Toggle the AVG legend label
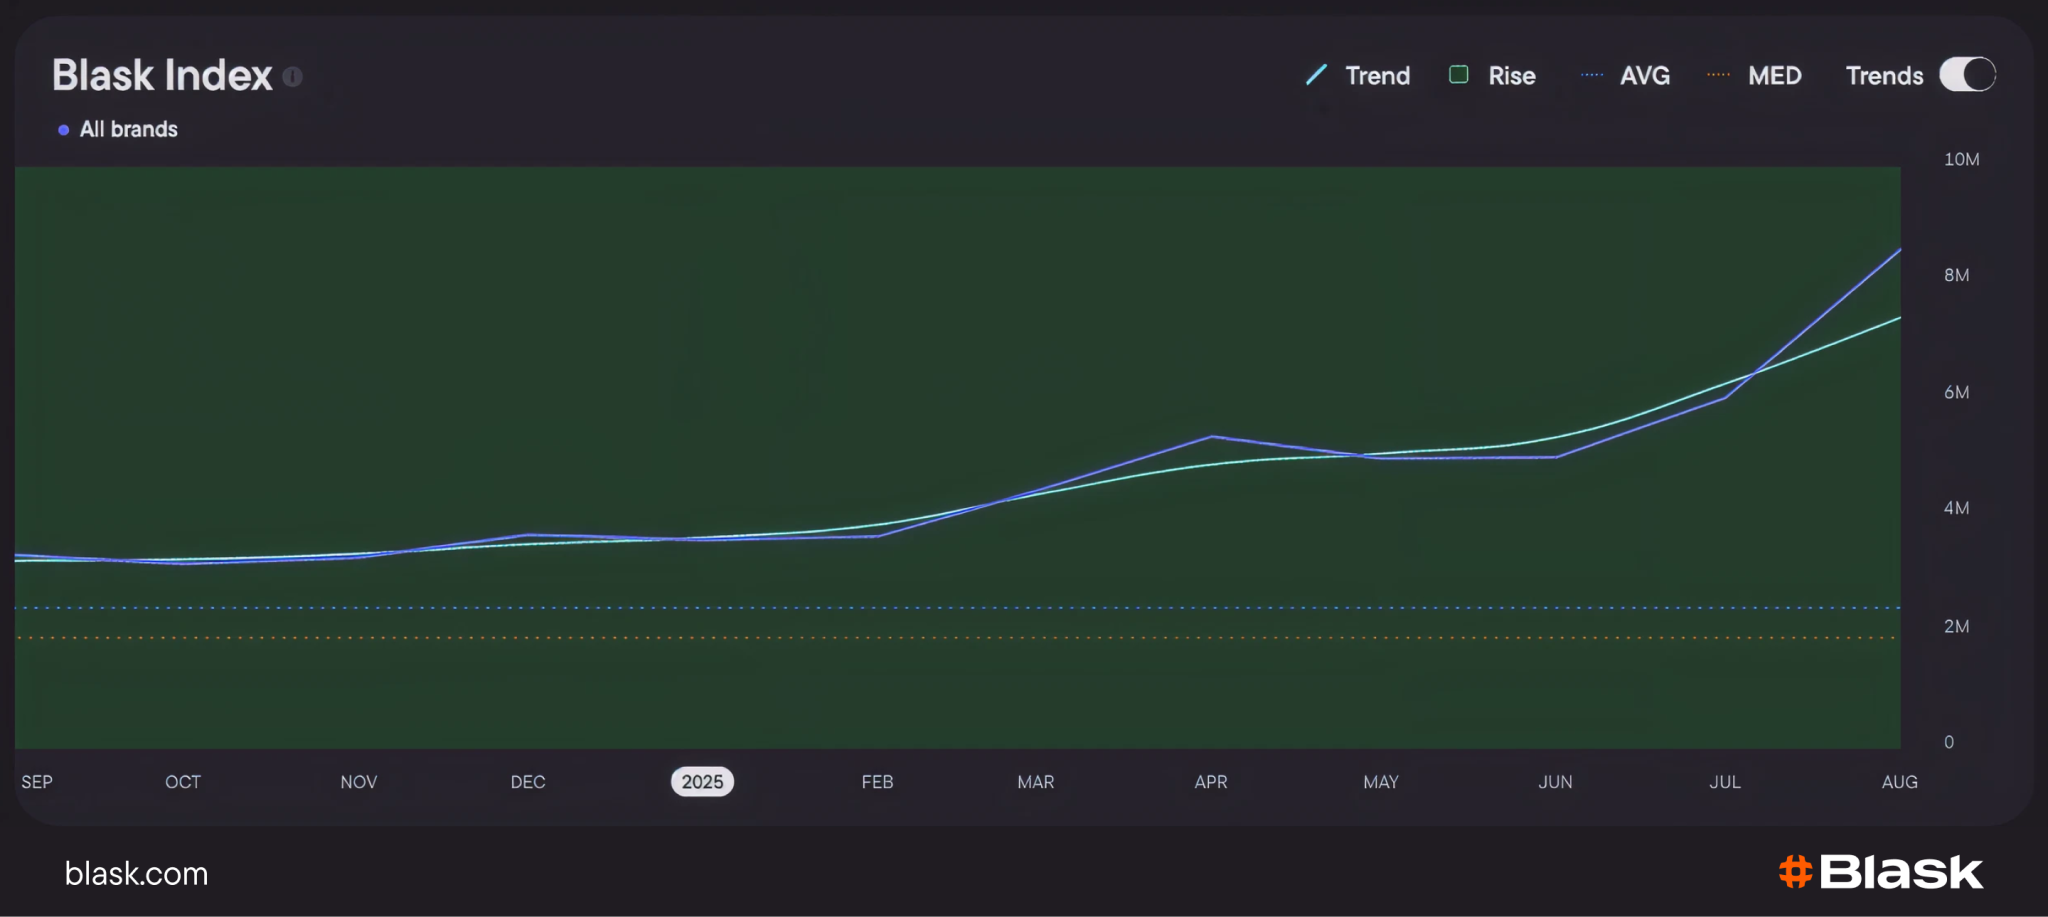Image resolution: width=2048 pixels, height=917 pixels. [x=1645, y=76]
